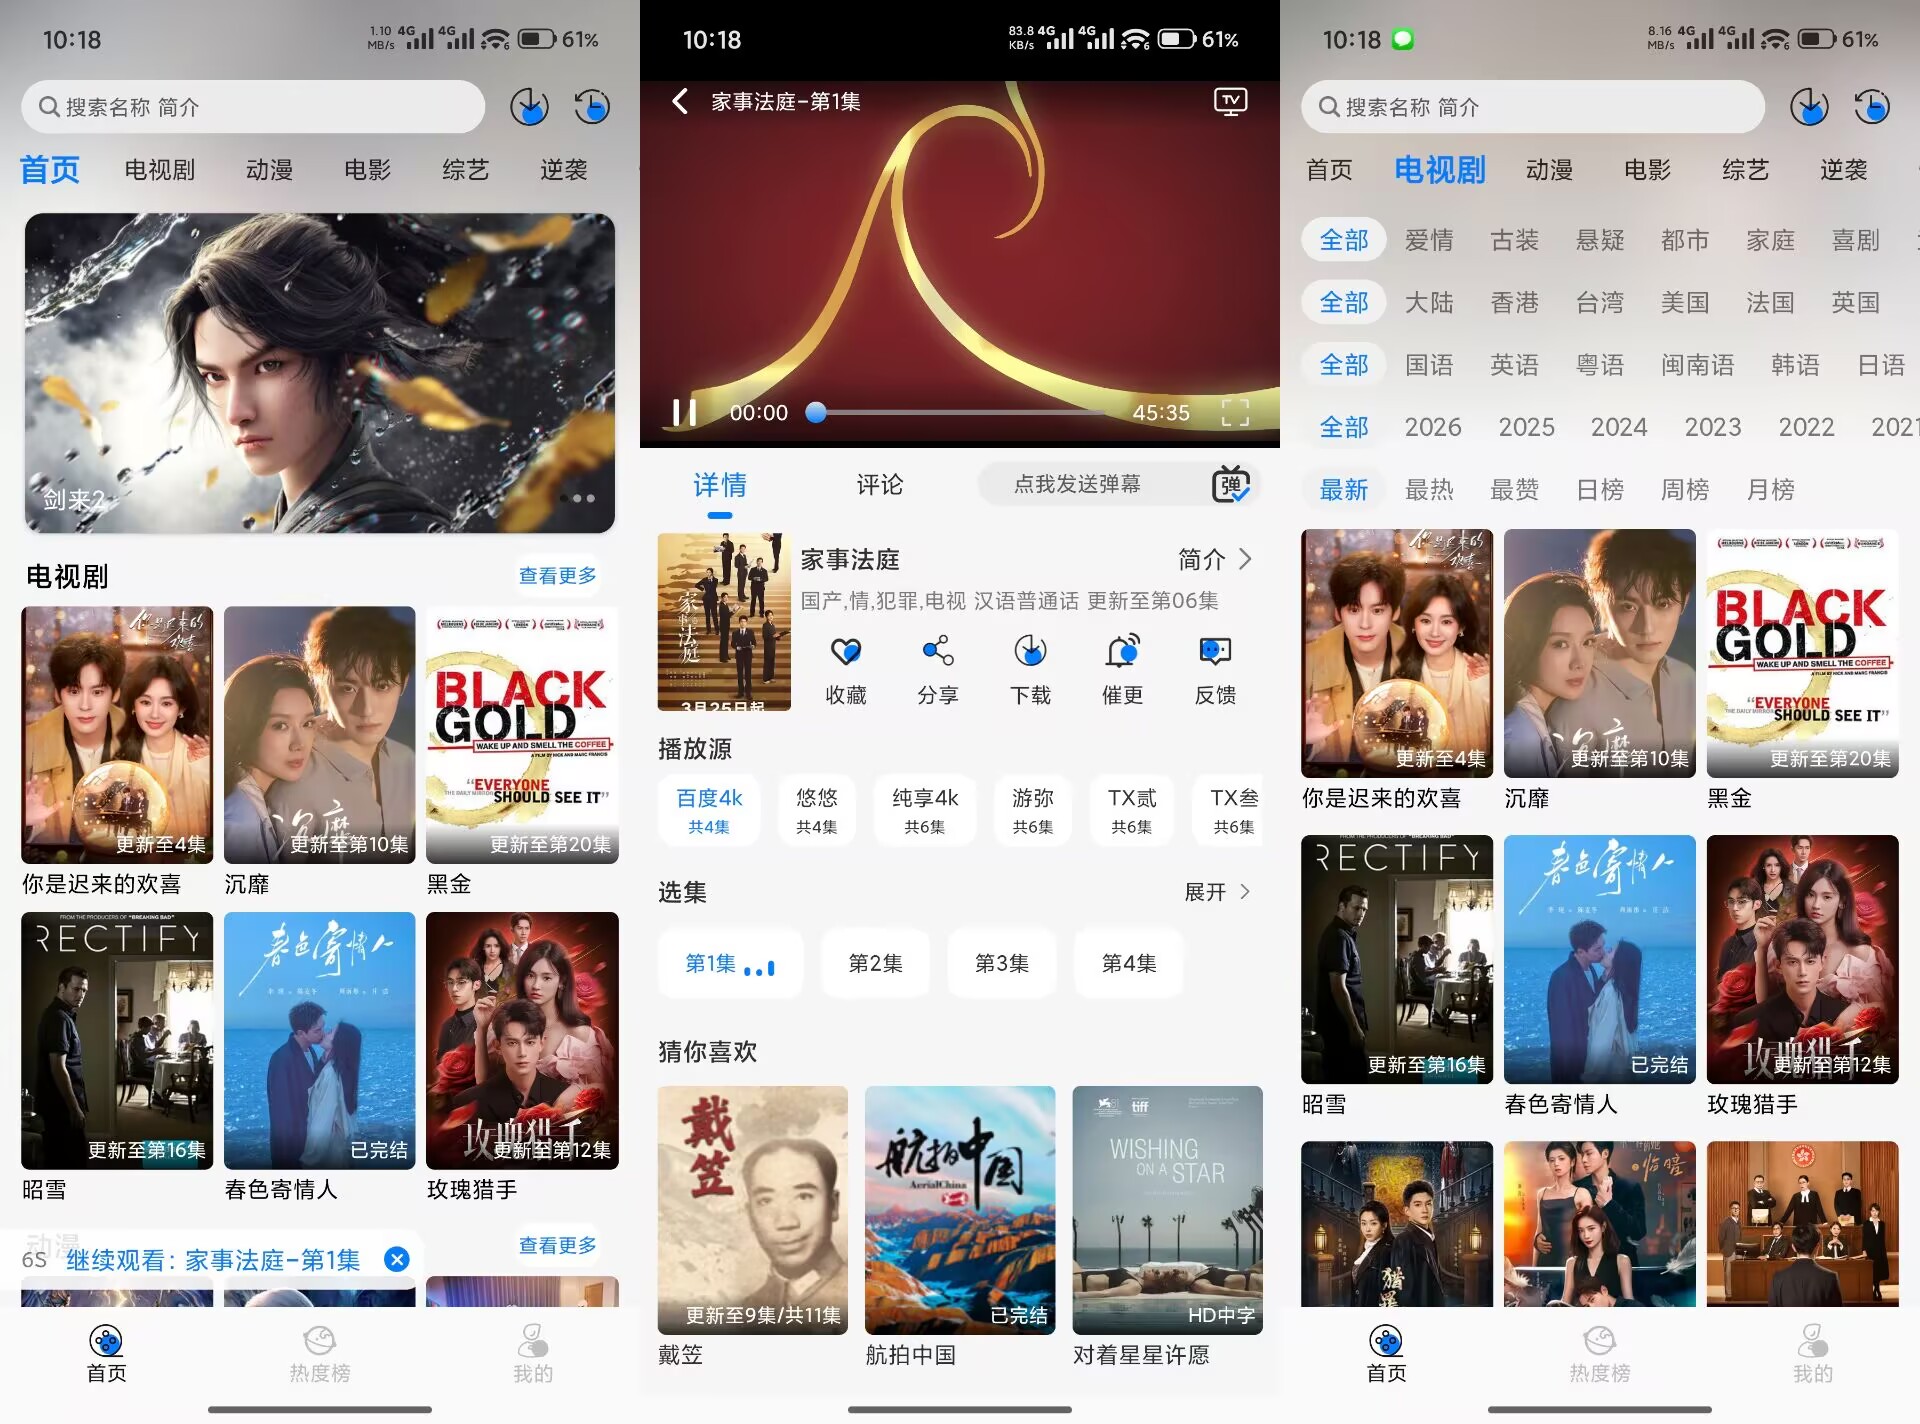1920x1424 pixels.
Task: Select the 最热 sort filter
Action: pyautogui.click(x=1428, y=489)
